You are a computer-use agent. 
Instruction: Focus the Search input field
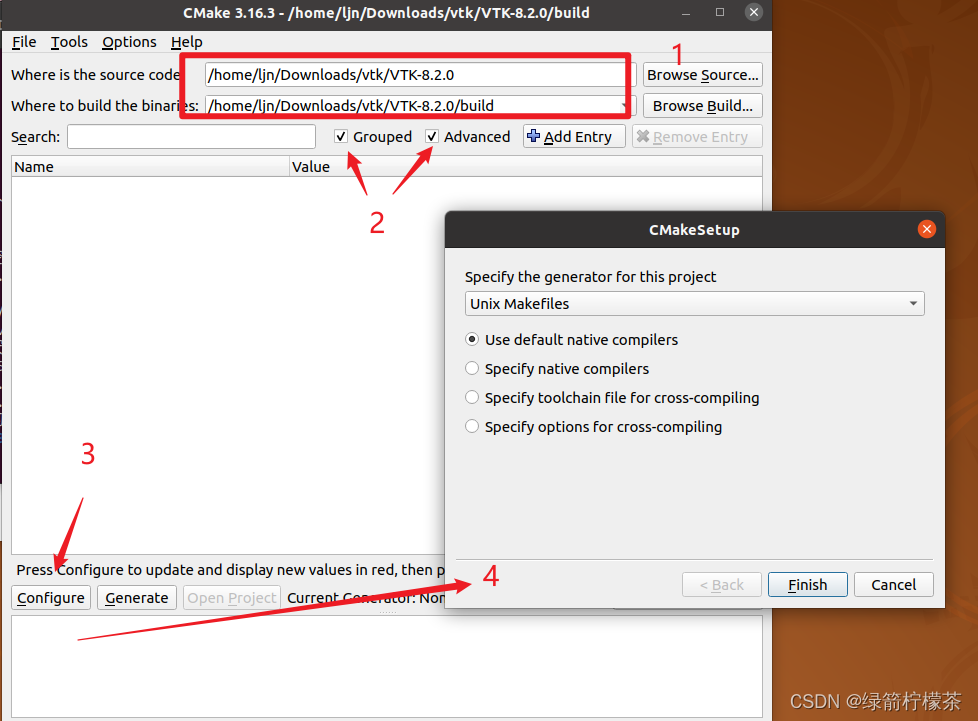[x=191, y=137]
